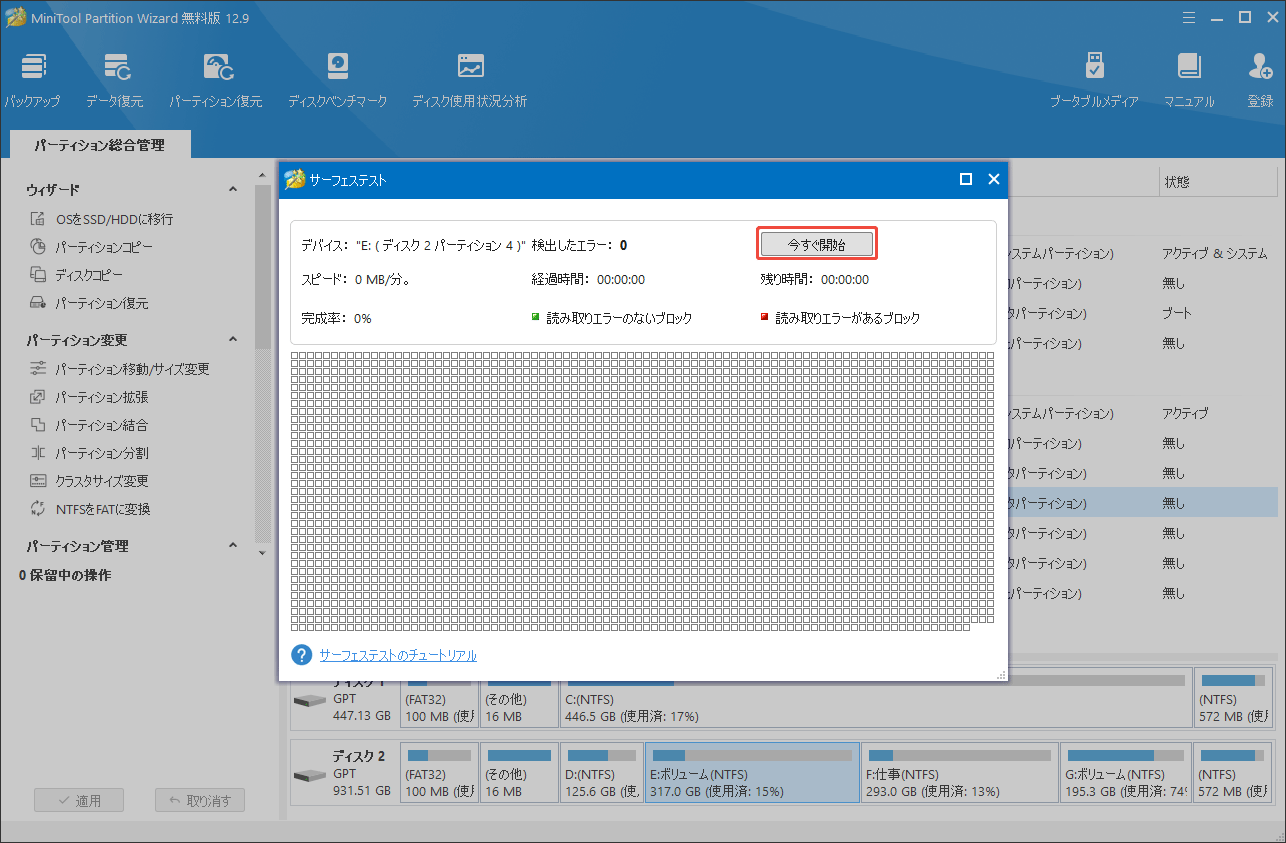Click the sidebar scrollbar down arrow

pos(262,552)
